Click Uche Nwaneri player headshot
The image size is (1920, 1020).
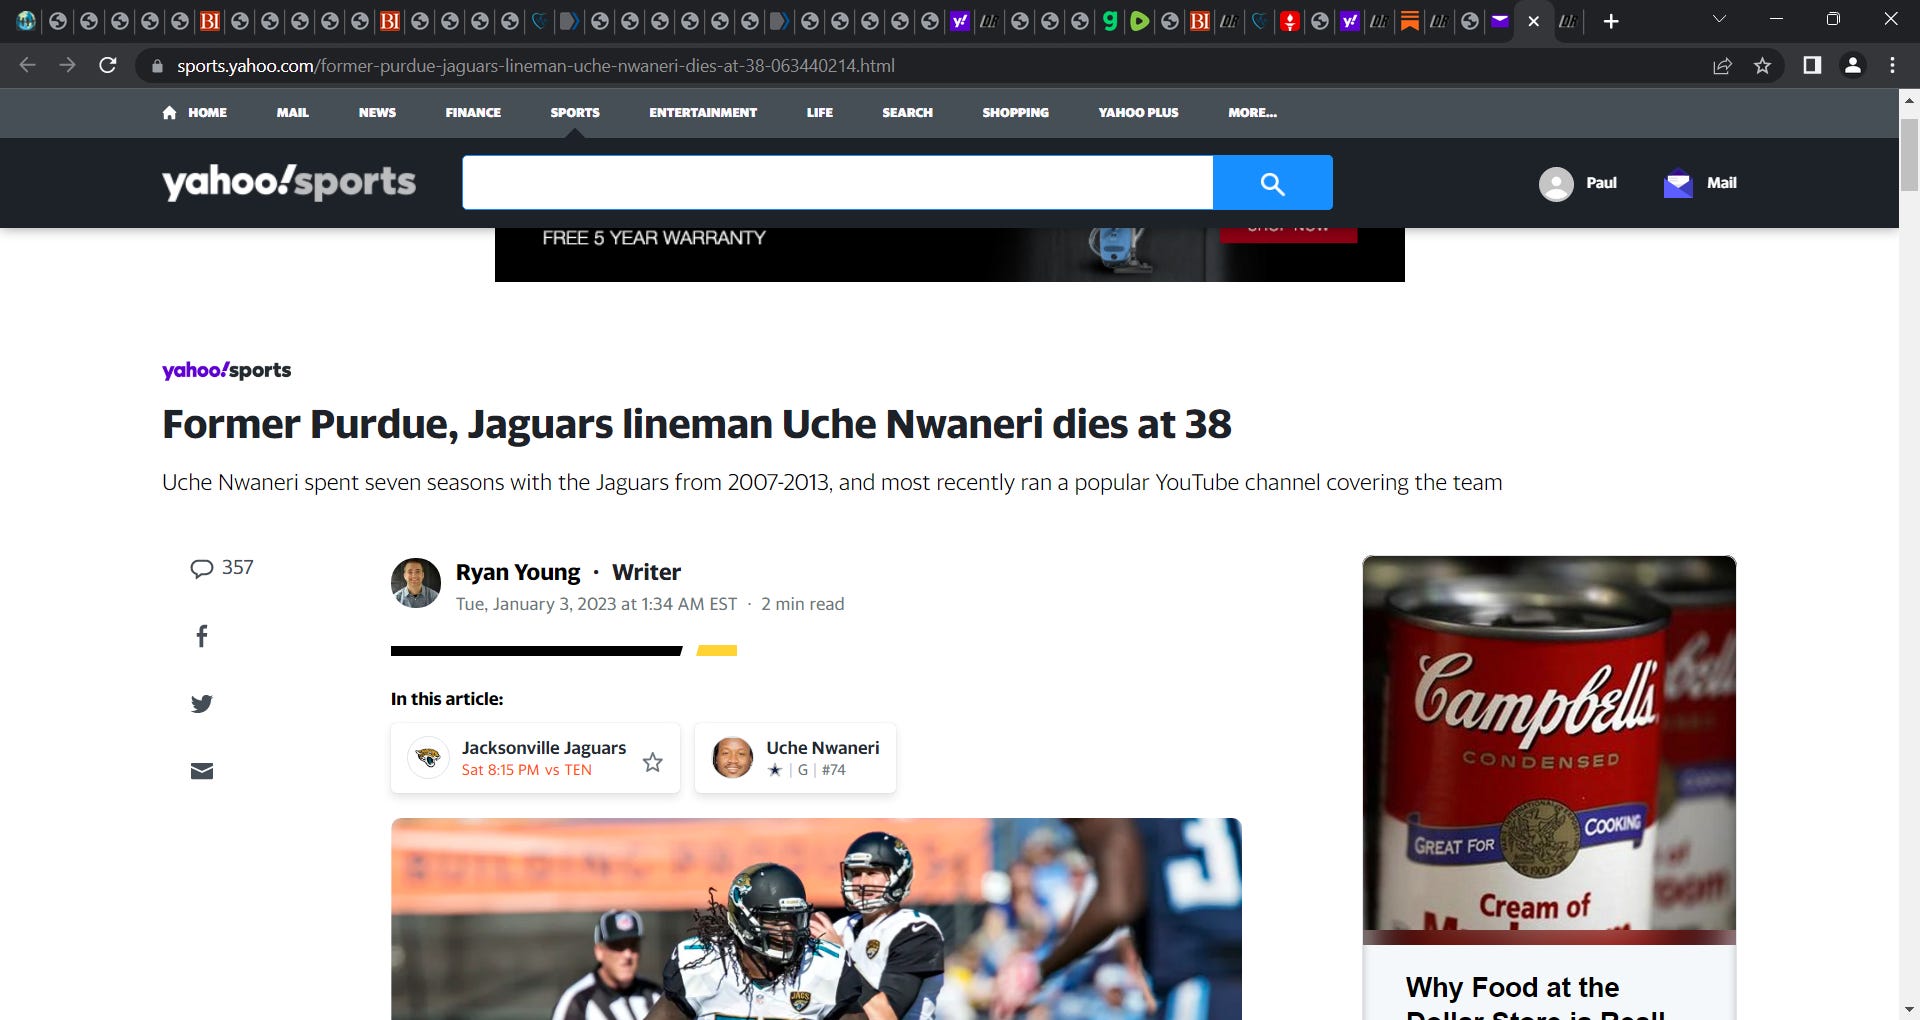(733, 758)
